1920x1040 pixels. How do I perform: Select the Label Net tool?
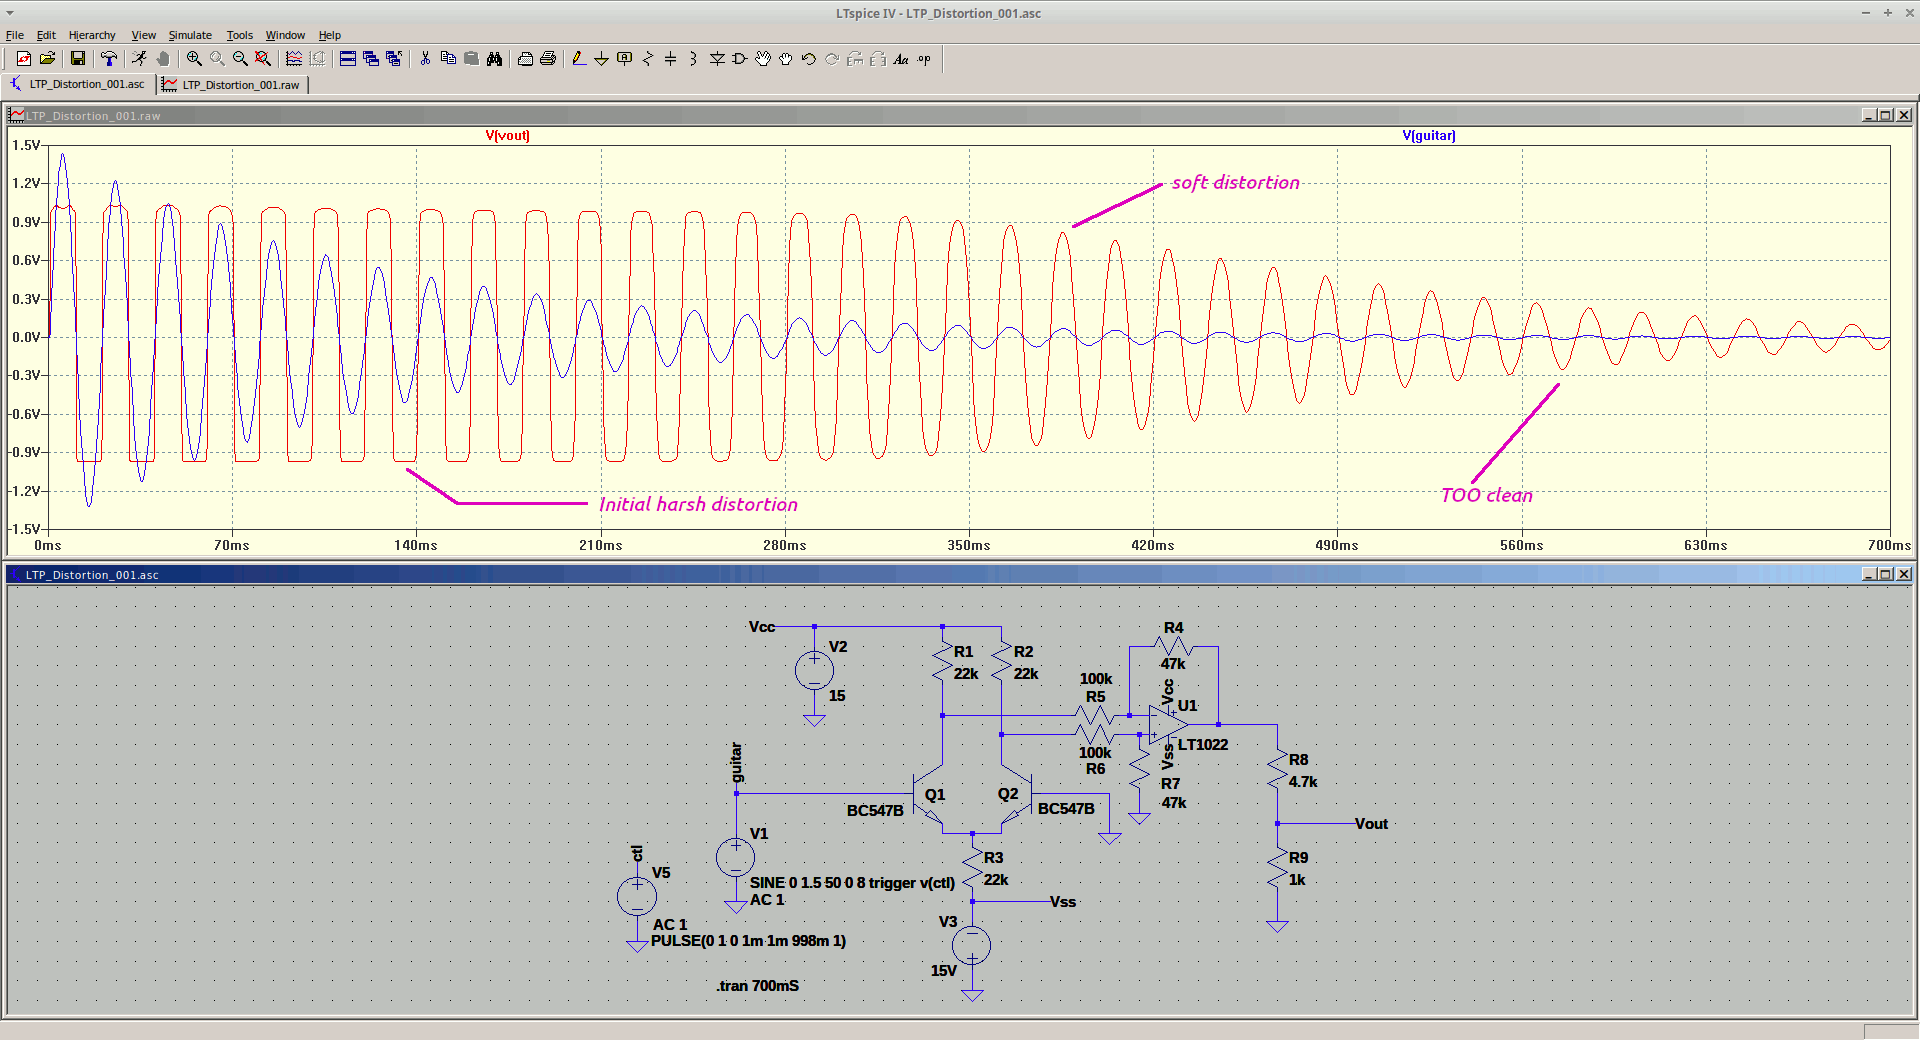coord(625,59)
